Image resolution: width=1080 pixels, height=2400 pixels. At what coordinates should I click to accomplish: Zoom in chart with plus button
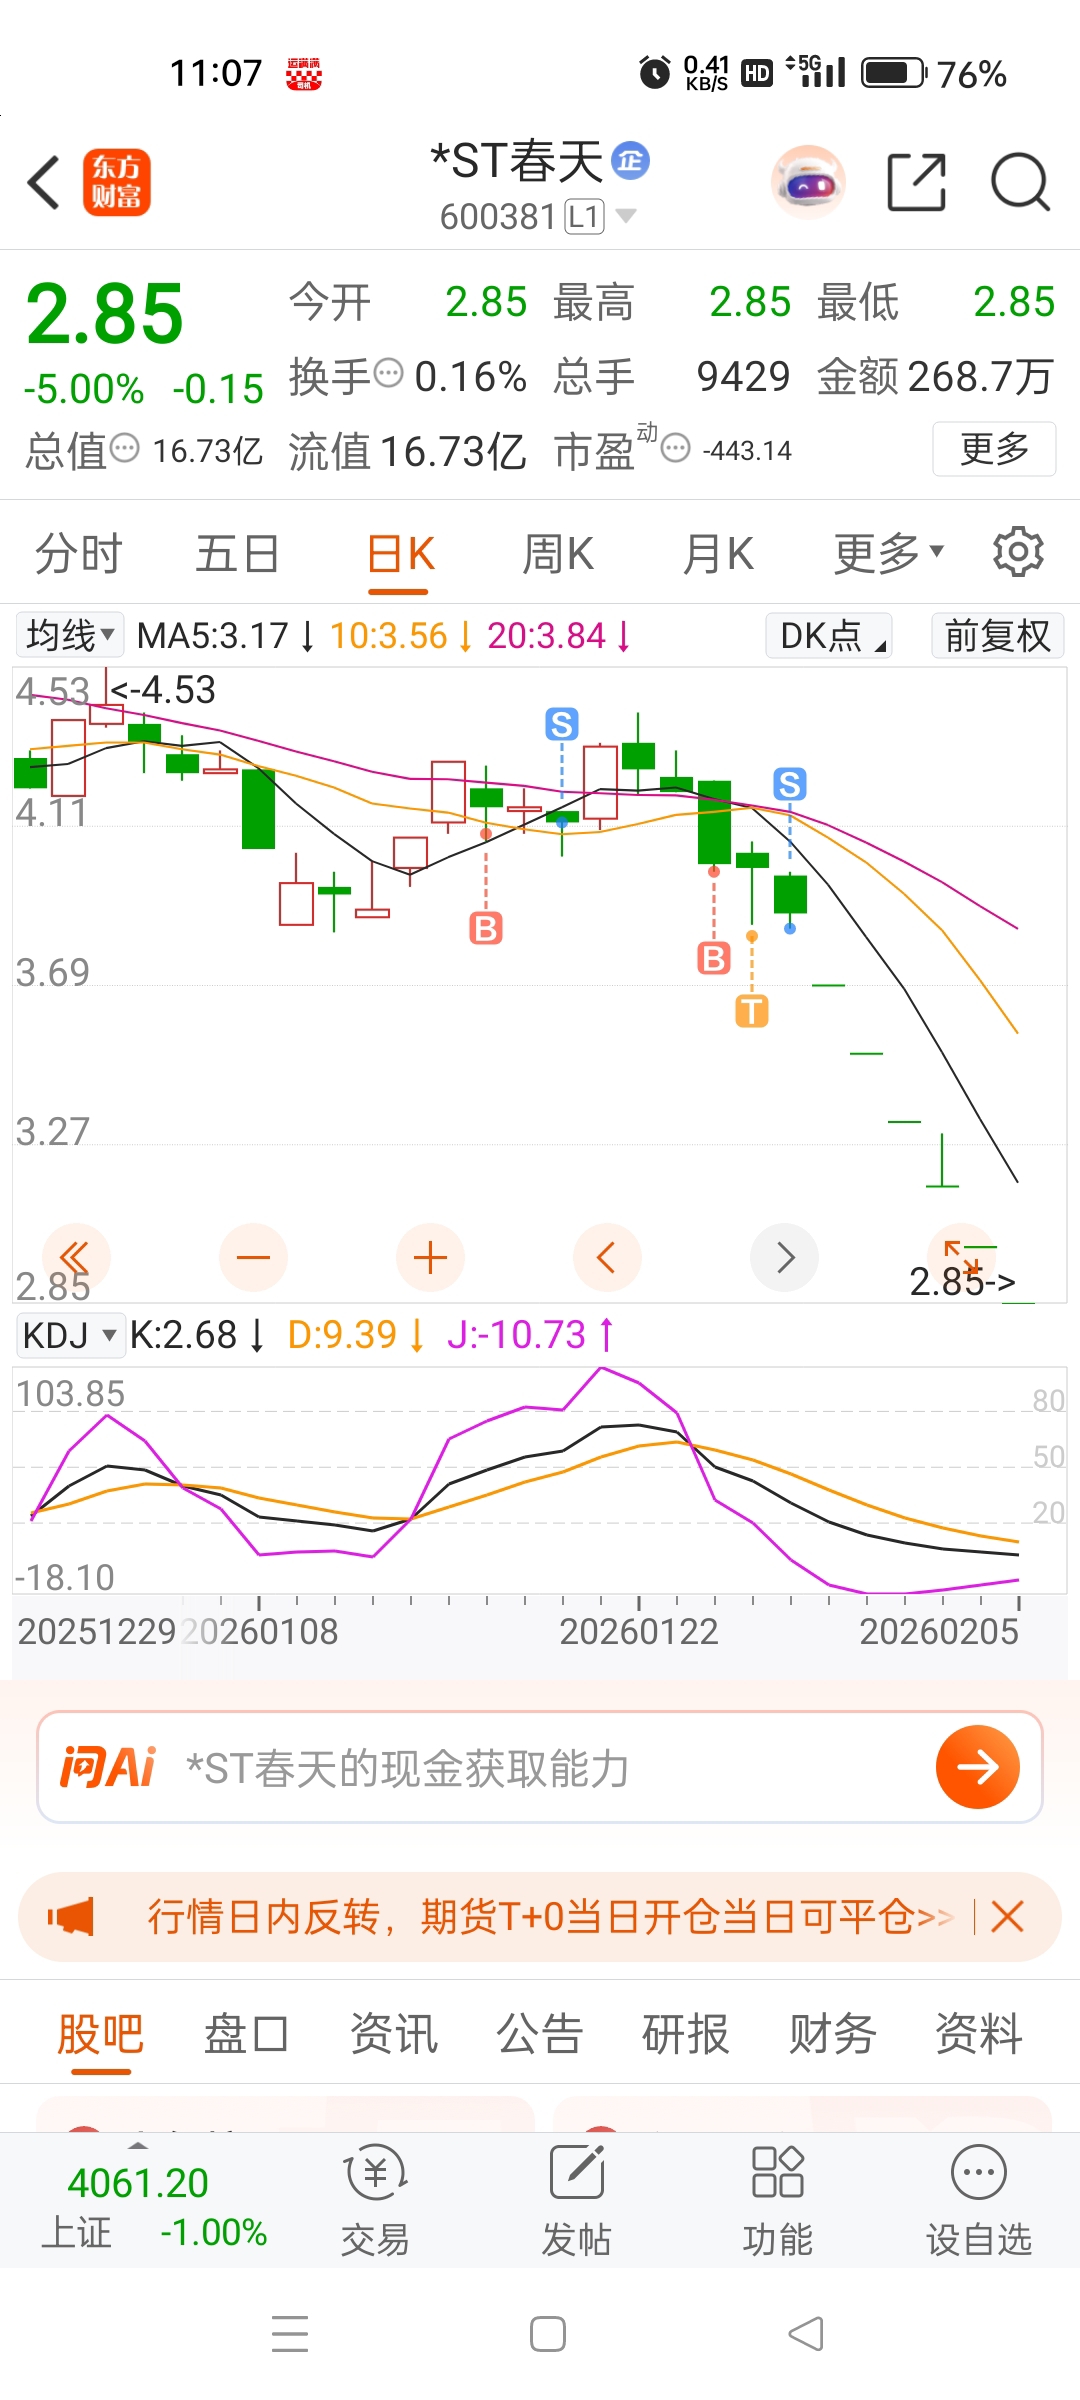[x=430, y=1257]
